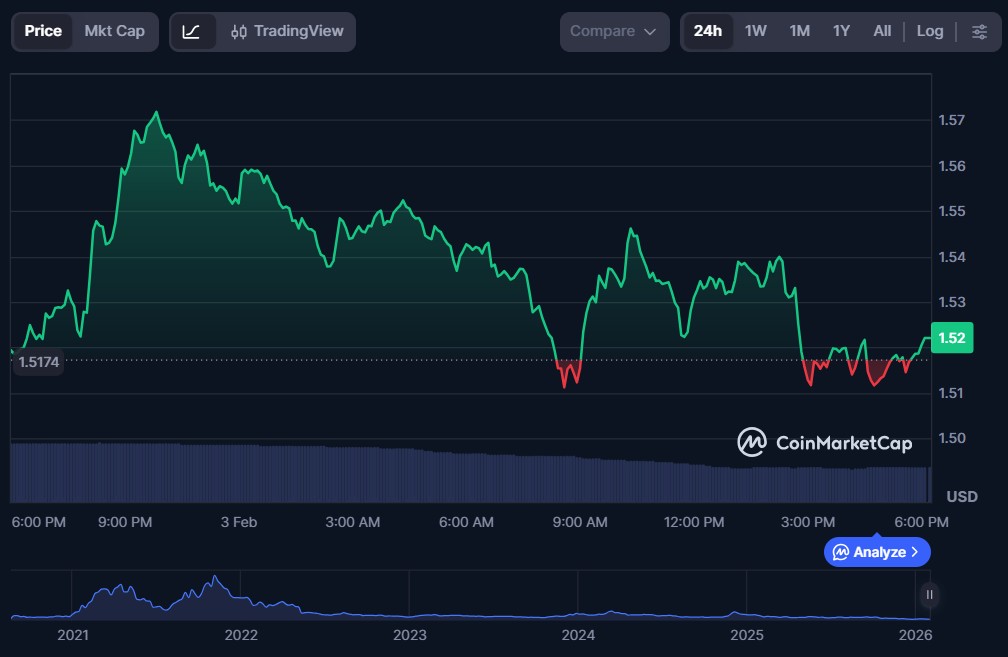
Task: Click 2024 on the range navigator timeline
Action: (578, 635)
